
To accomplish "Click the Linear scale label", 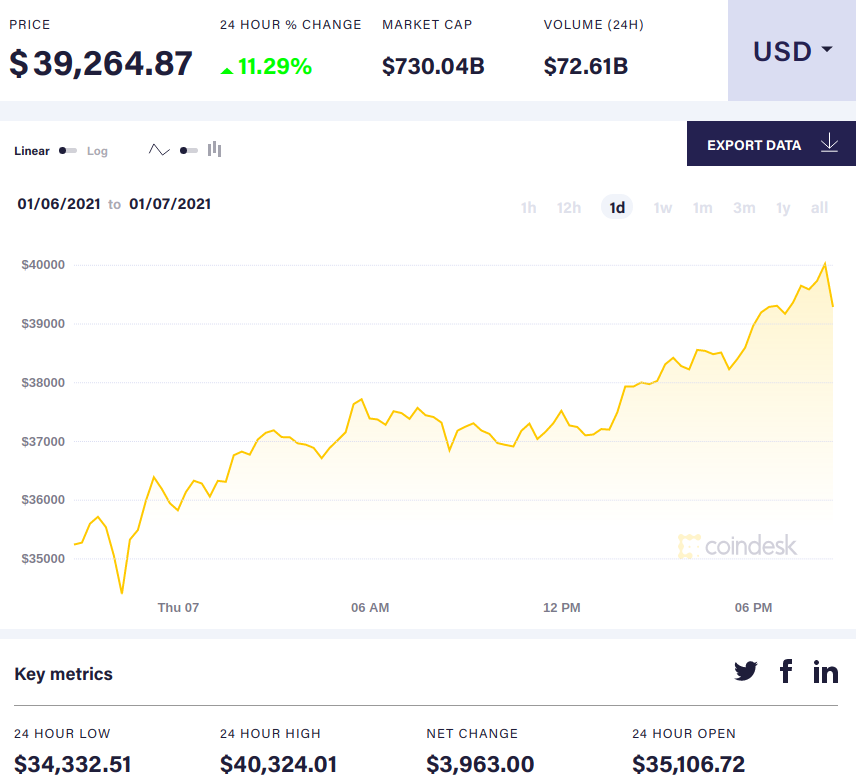I will pyautogui.click(x=32, y=151).
